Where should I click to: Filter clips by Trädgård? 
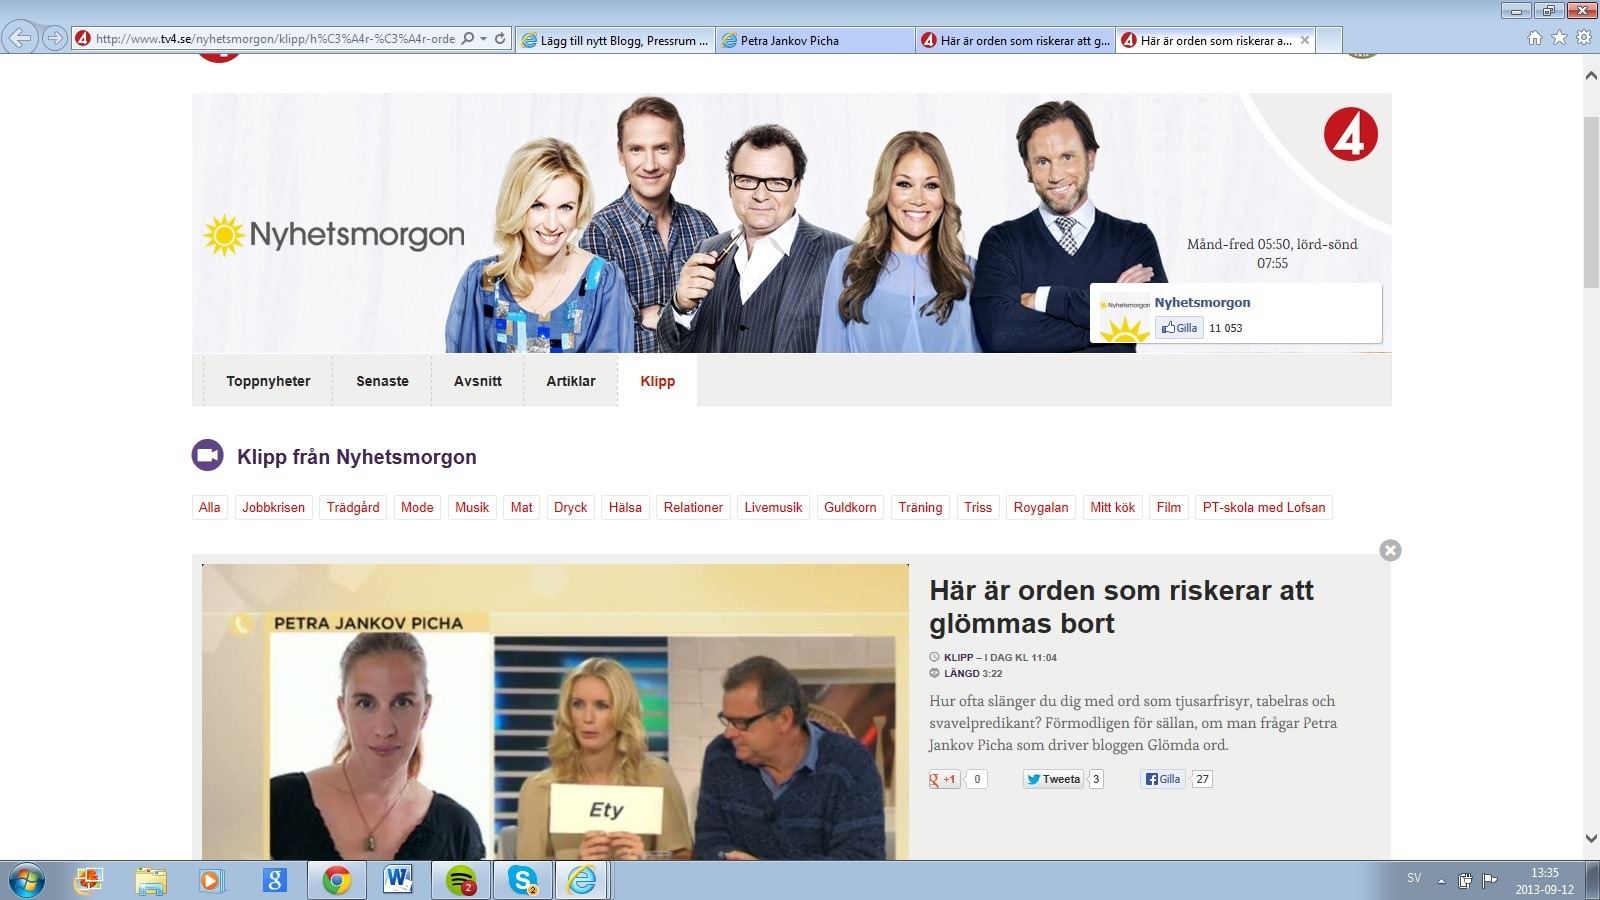click(x=353, y=507)
